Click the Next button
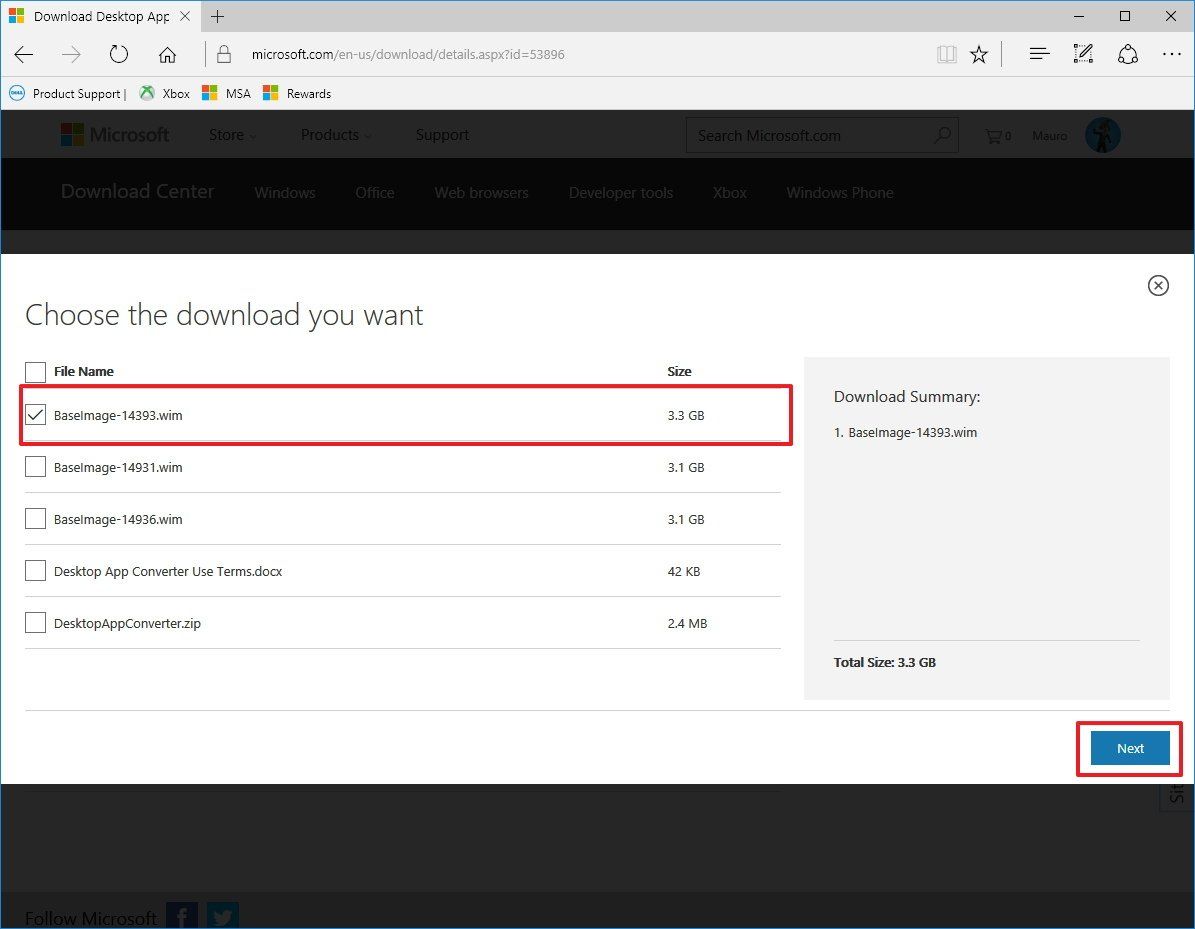 tap(1129, 748)
